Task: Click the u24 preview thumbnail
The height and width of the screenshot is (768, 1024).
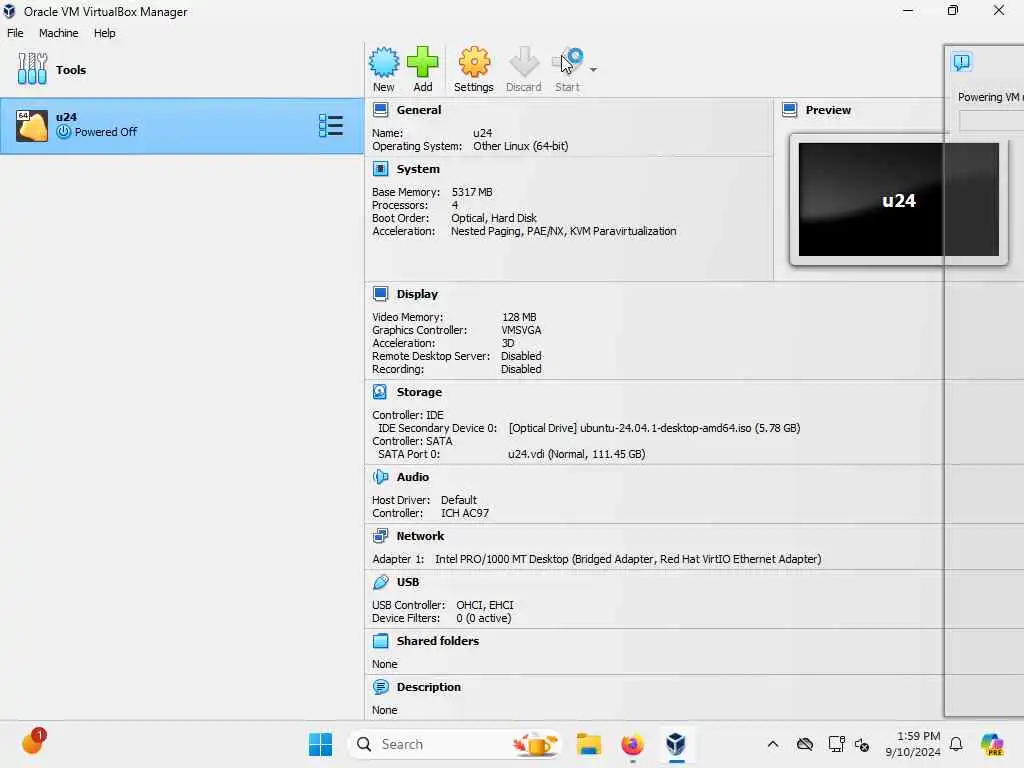Action: (898, 199)
